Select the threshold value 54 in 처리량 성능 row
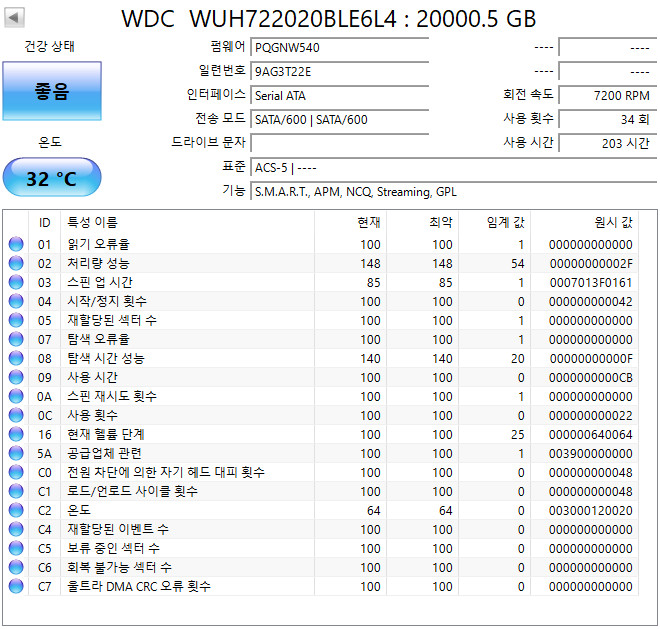660x629 pixels. pyautogui.click(x=518, y=264)
